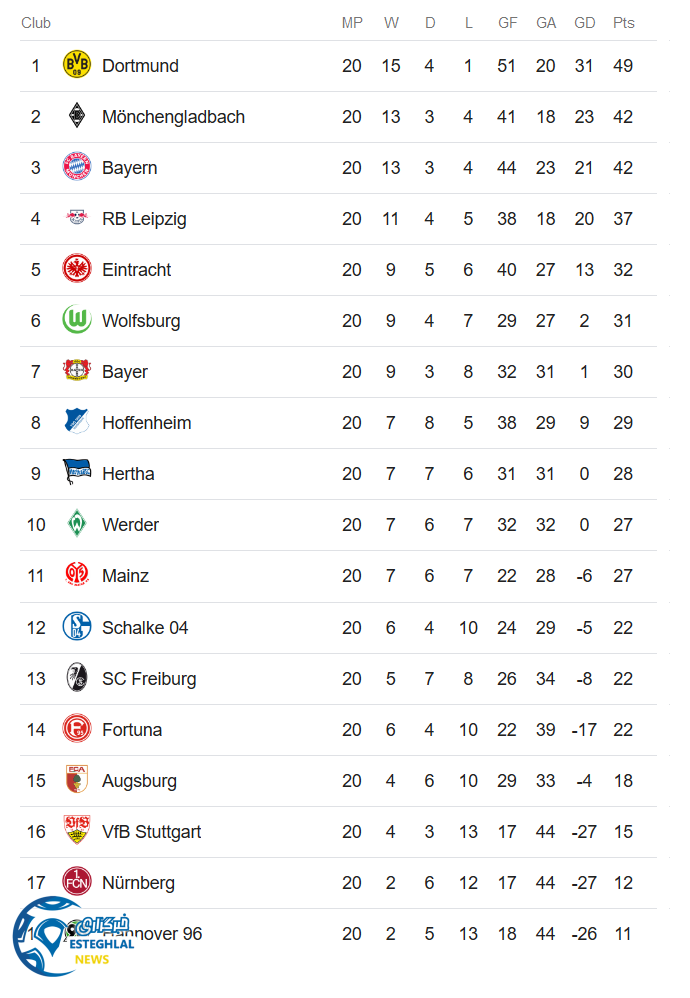
Task: Click the Mönchengladbach club crest
Action: pos(77,117)
